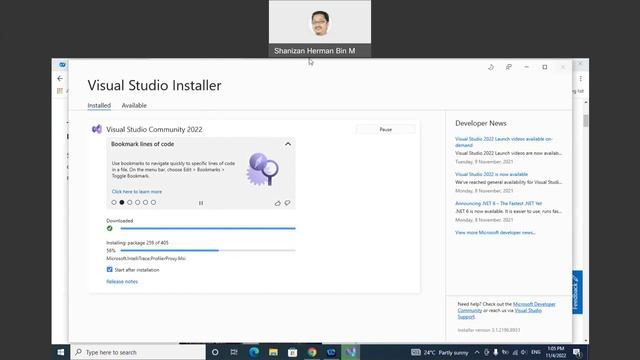Click the Type here to search box
The width and height of the screenshot is (640, 360).
(138, 352)
